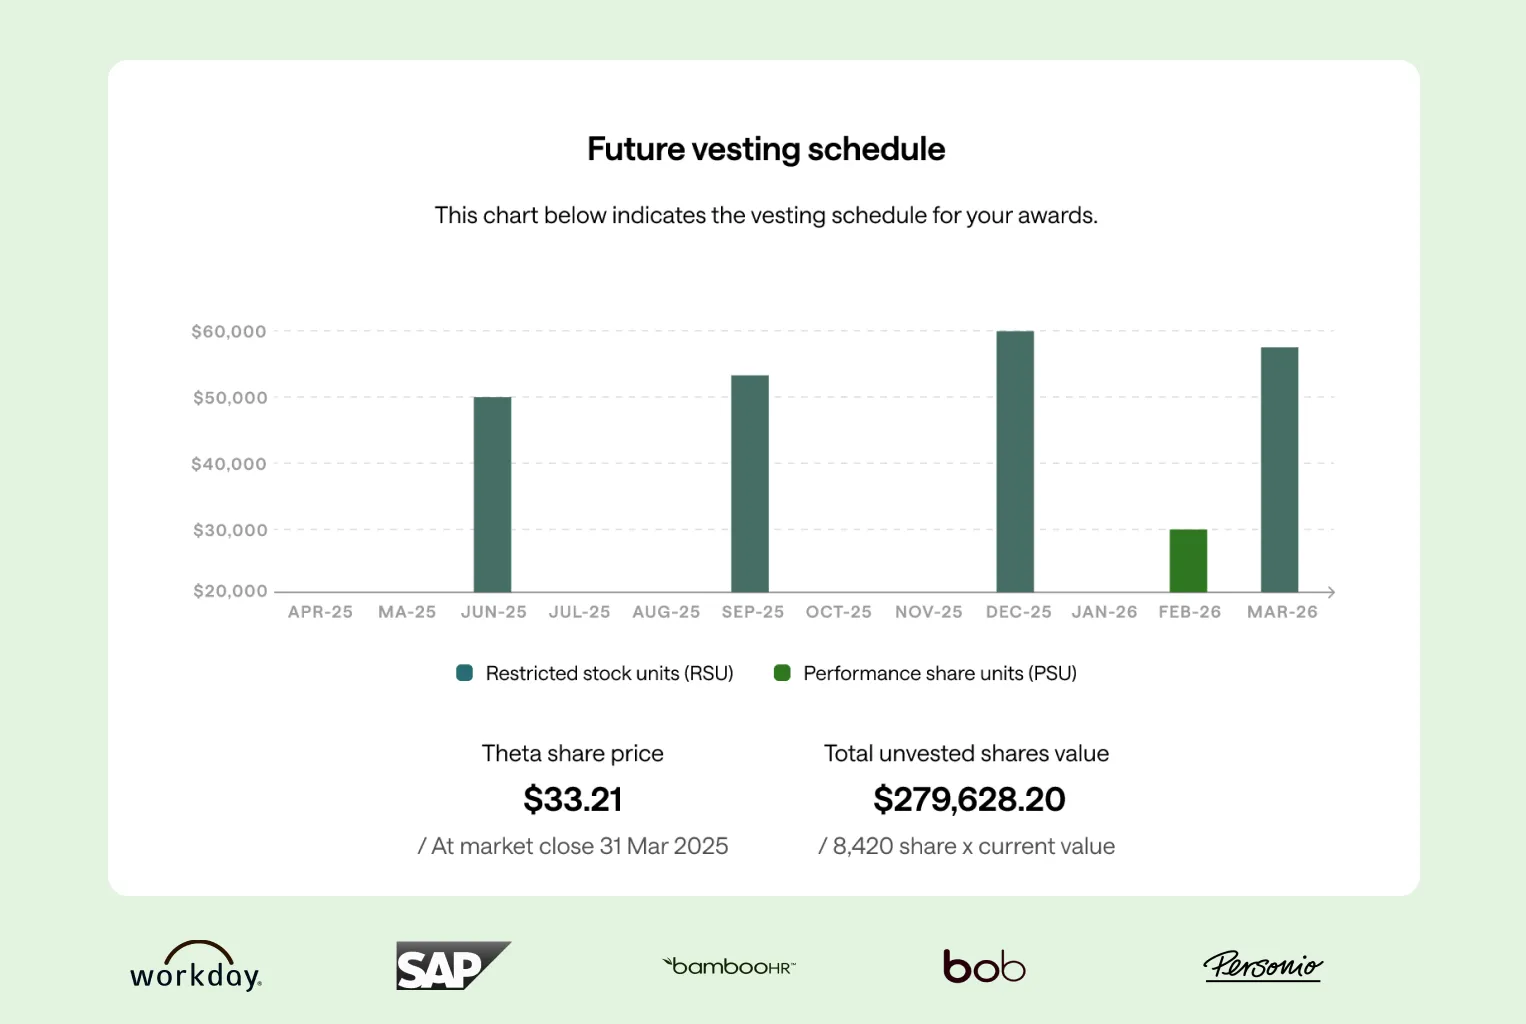Click the Personio logo
1526x1024 pixels.
coord(1263,966)
